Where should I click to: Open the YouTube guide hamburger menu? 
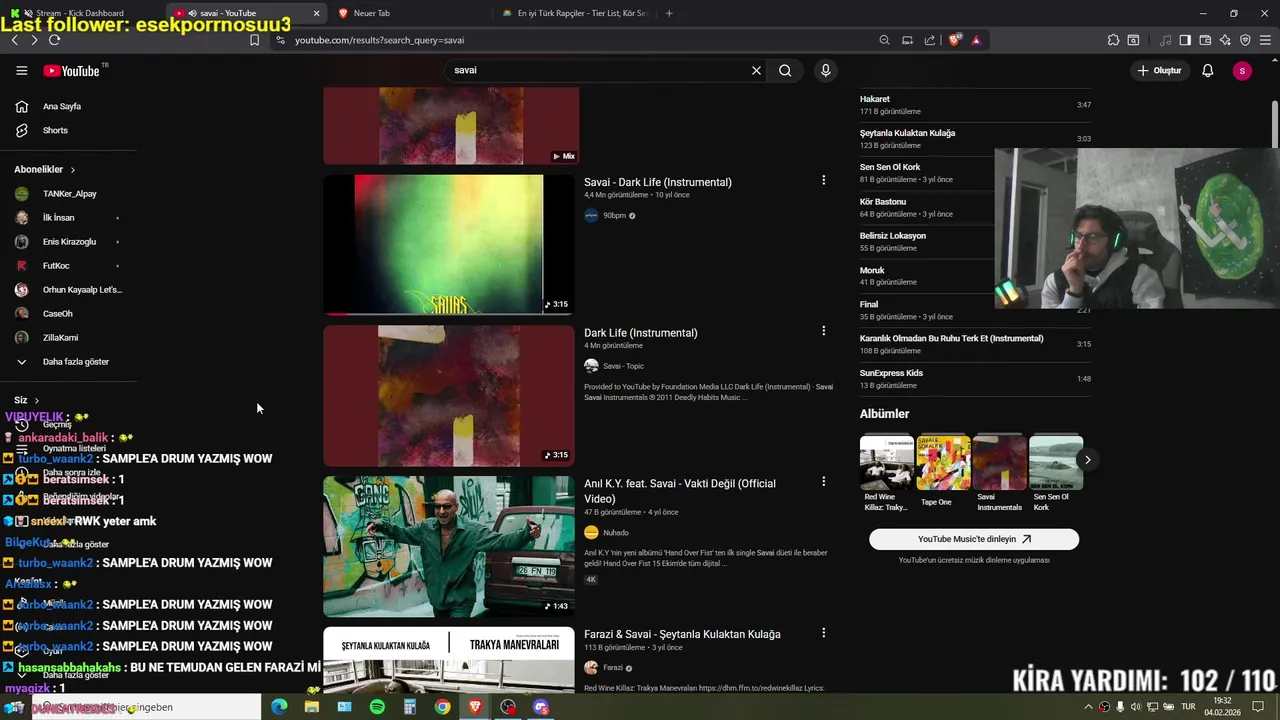coord(21,71)
